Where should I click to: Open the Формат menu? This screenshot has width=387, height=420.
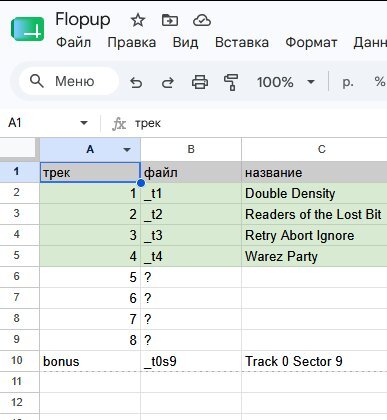pyautogui.click(x=311, y=43)
